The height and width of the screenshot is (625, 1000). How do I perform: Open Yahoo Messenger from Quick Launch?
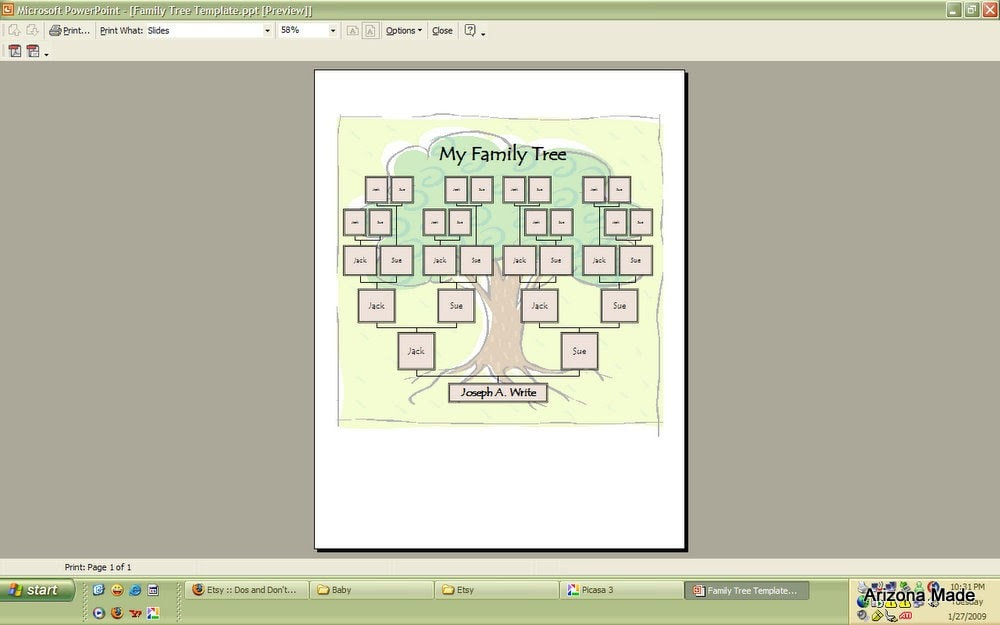[x=134, y=613]
